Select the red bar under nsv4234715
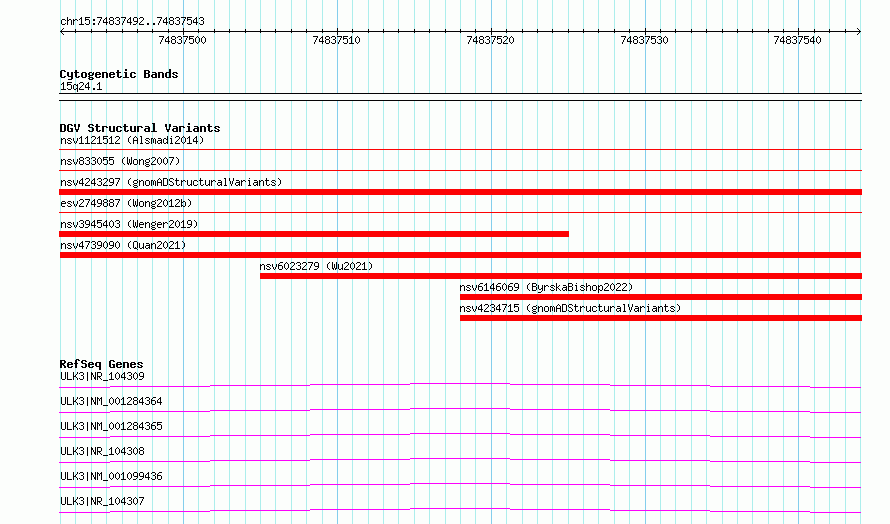 661,318
